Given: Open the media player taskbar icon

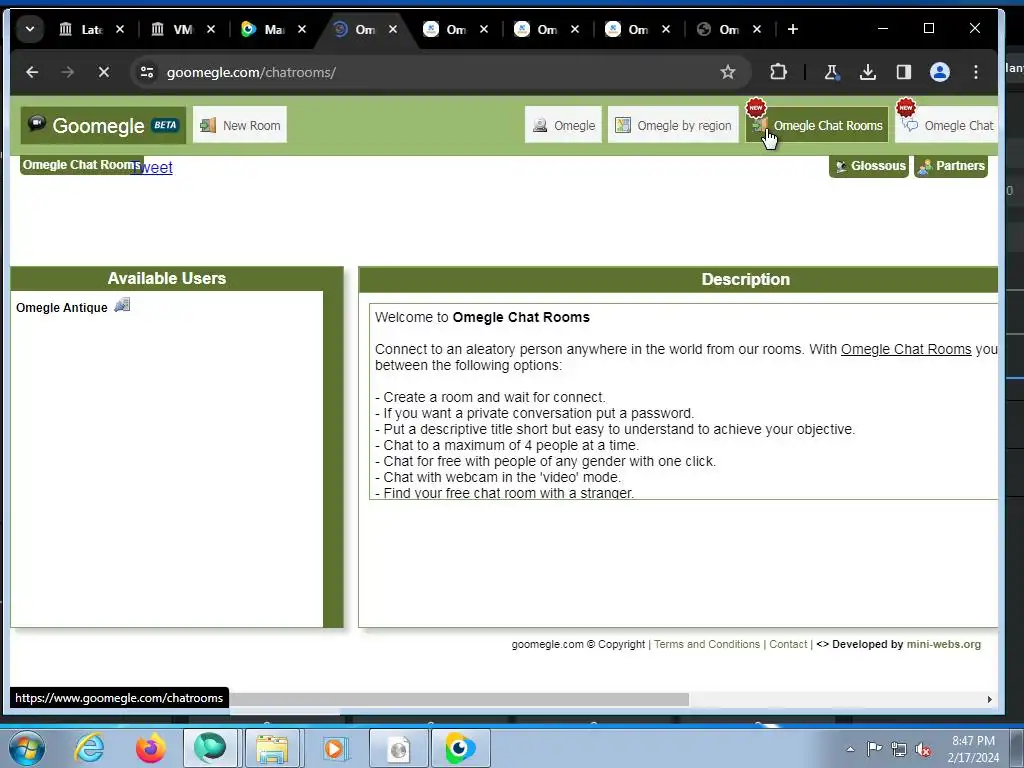Looking at the screenshot, I should [334, 748].
